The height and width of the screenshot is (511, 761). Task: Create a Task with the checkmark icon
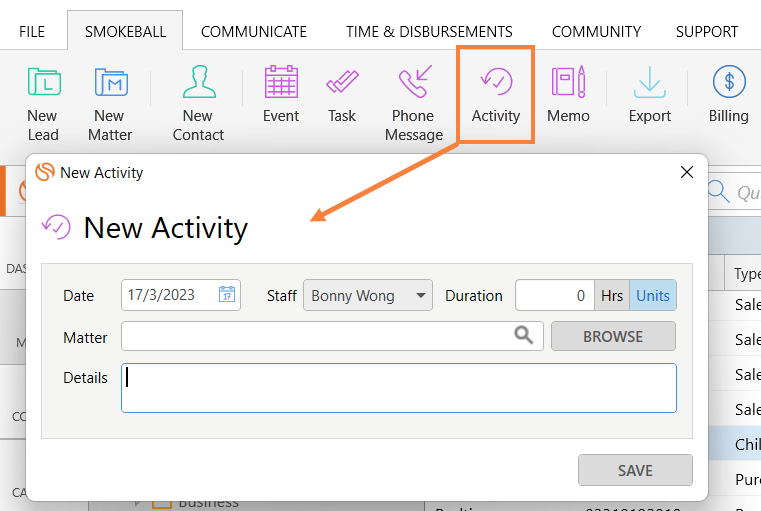pyautogui.click(x=342, y=82)
